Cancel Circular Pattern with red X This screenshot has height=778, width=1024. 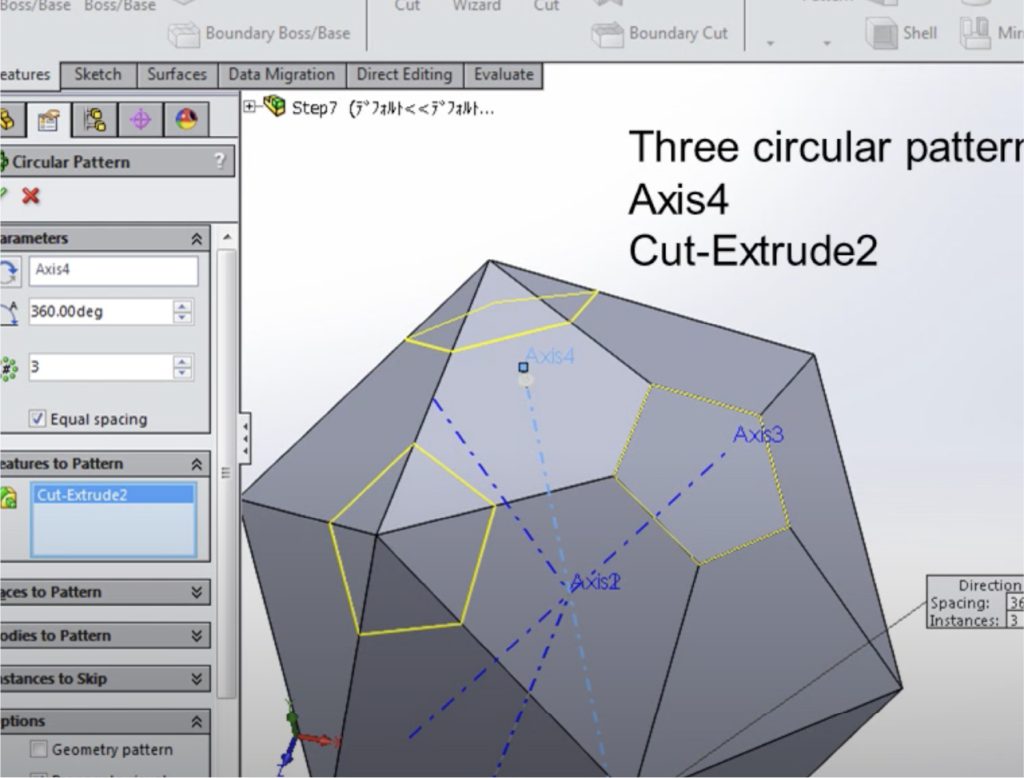click(31, 195)
